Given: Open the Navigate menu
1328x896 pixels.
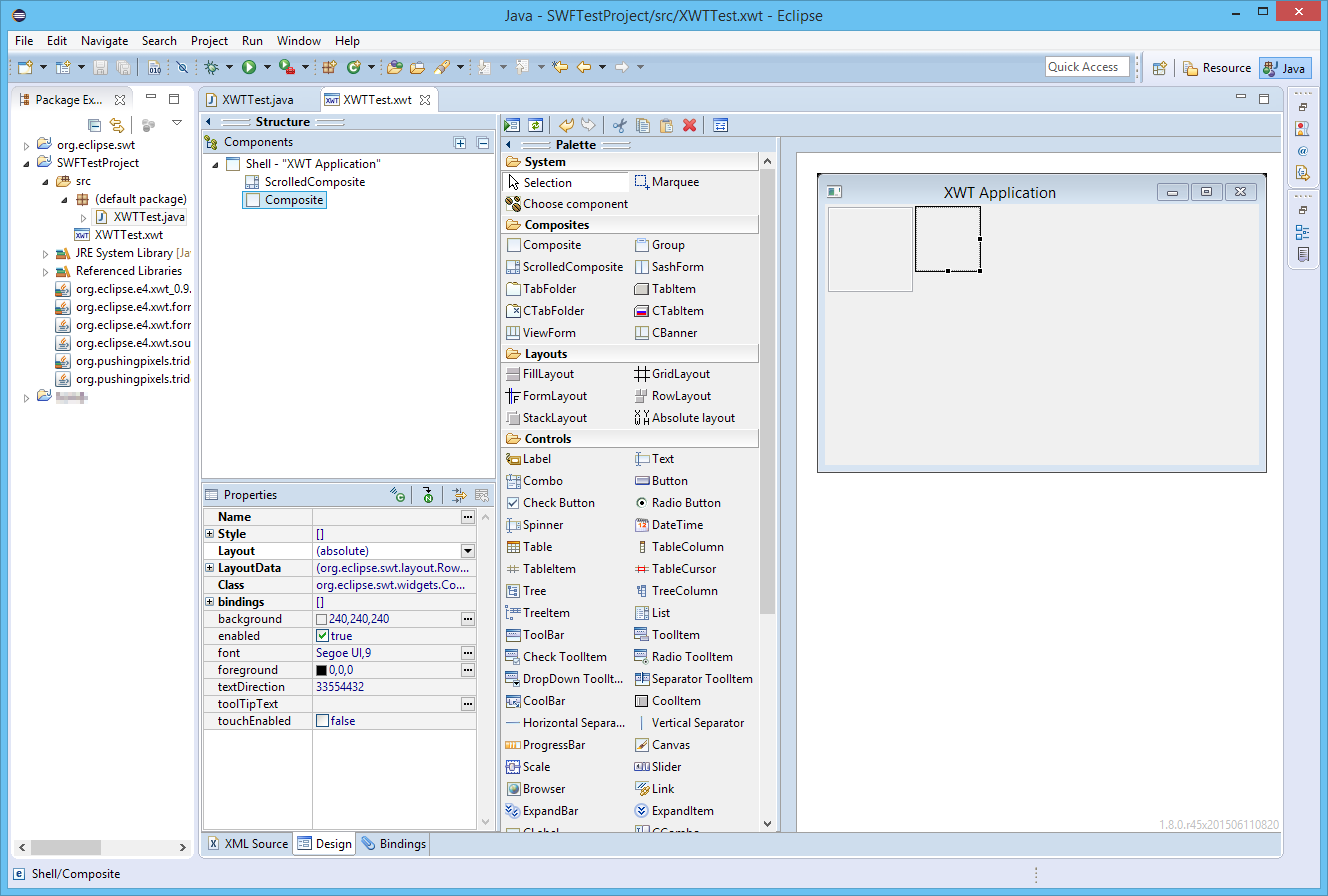Looking at the screenshot, I should pyautogui.click(x=105, y=41).
